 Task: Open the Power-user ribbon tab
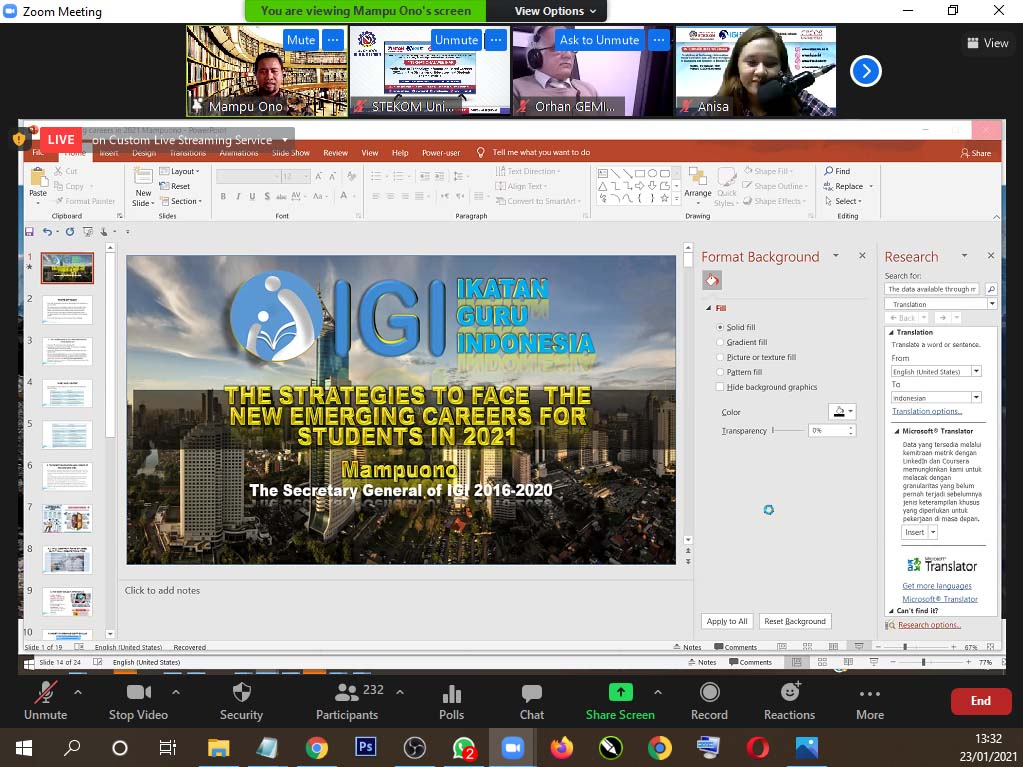click(441, 153)
